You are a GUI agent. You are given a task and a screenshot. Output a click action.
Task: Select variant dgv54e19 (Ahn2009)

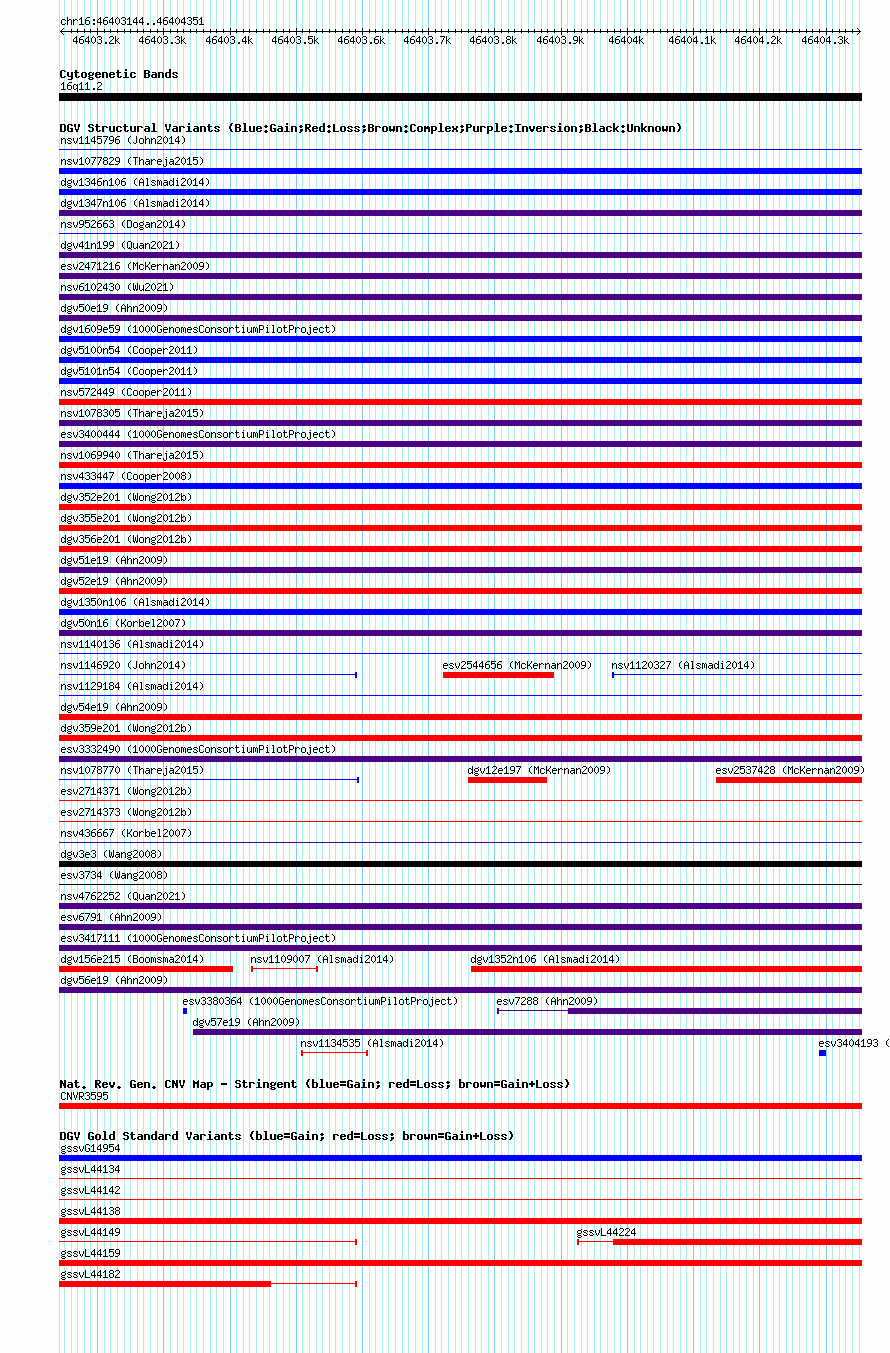pos(460,717)
